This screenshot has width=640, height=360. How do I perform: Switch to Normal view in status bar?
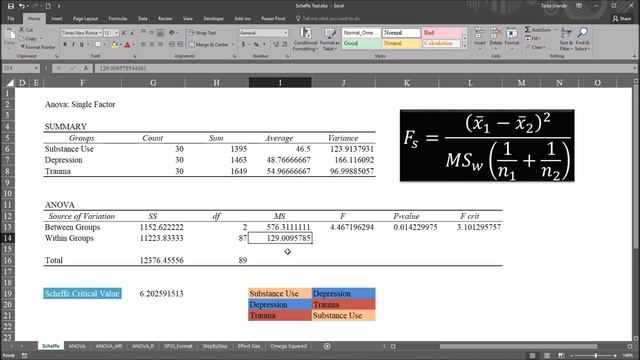point(532,356)
